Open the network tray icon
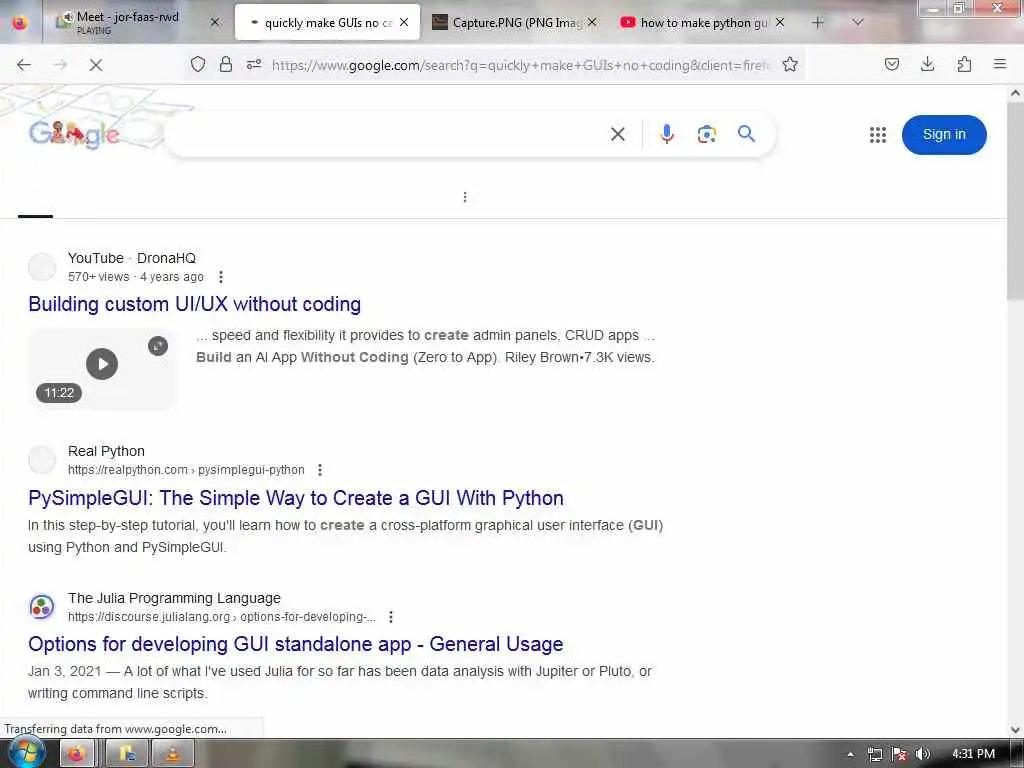This screenshot has width=1024, height=768. [874, 754]
